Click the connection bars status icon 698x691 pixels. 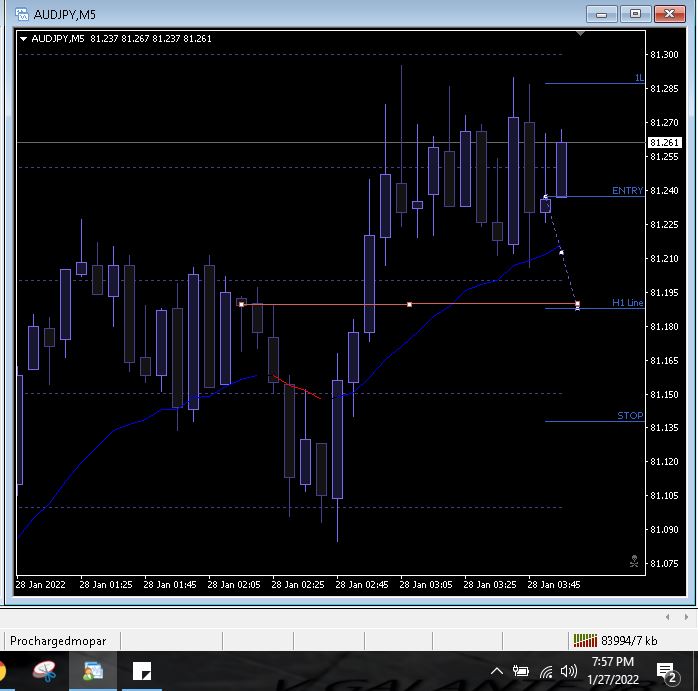coord(585,641)
